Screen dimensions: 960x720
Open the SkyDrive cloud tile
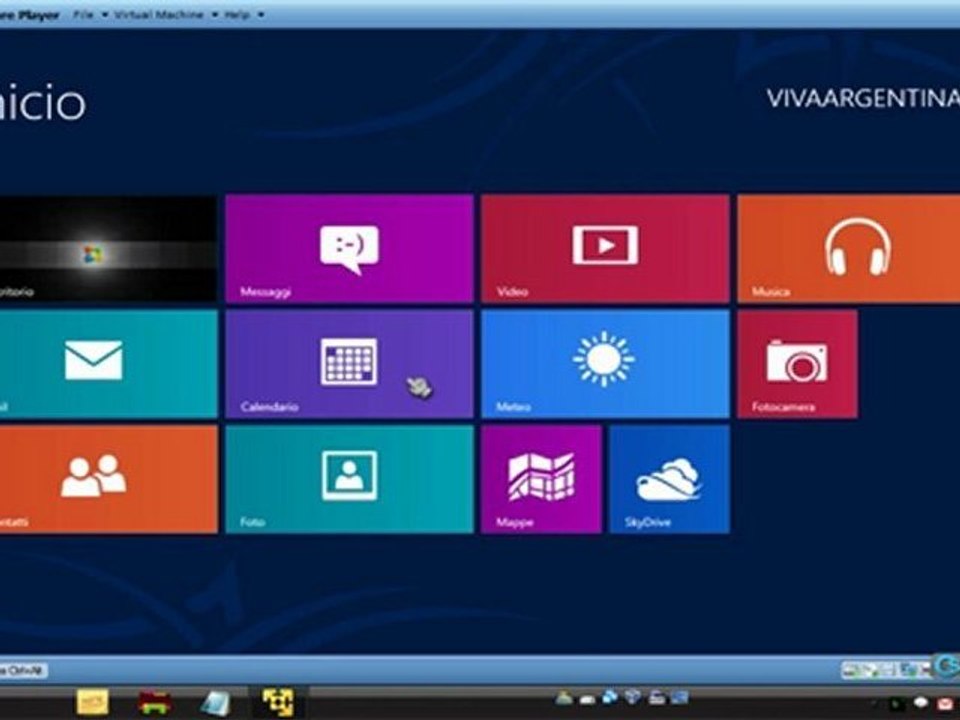pyautogui.click(x=669, y=479)
